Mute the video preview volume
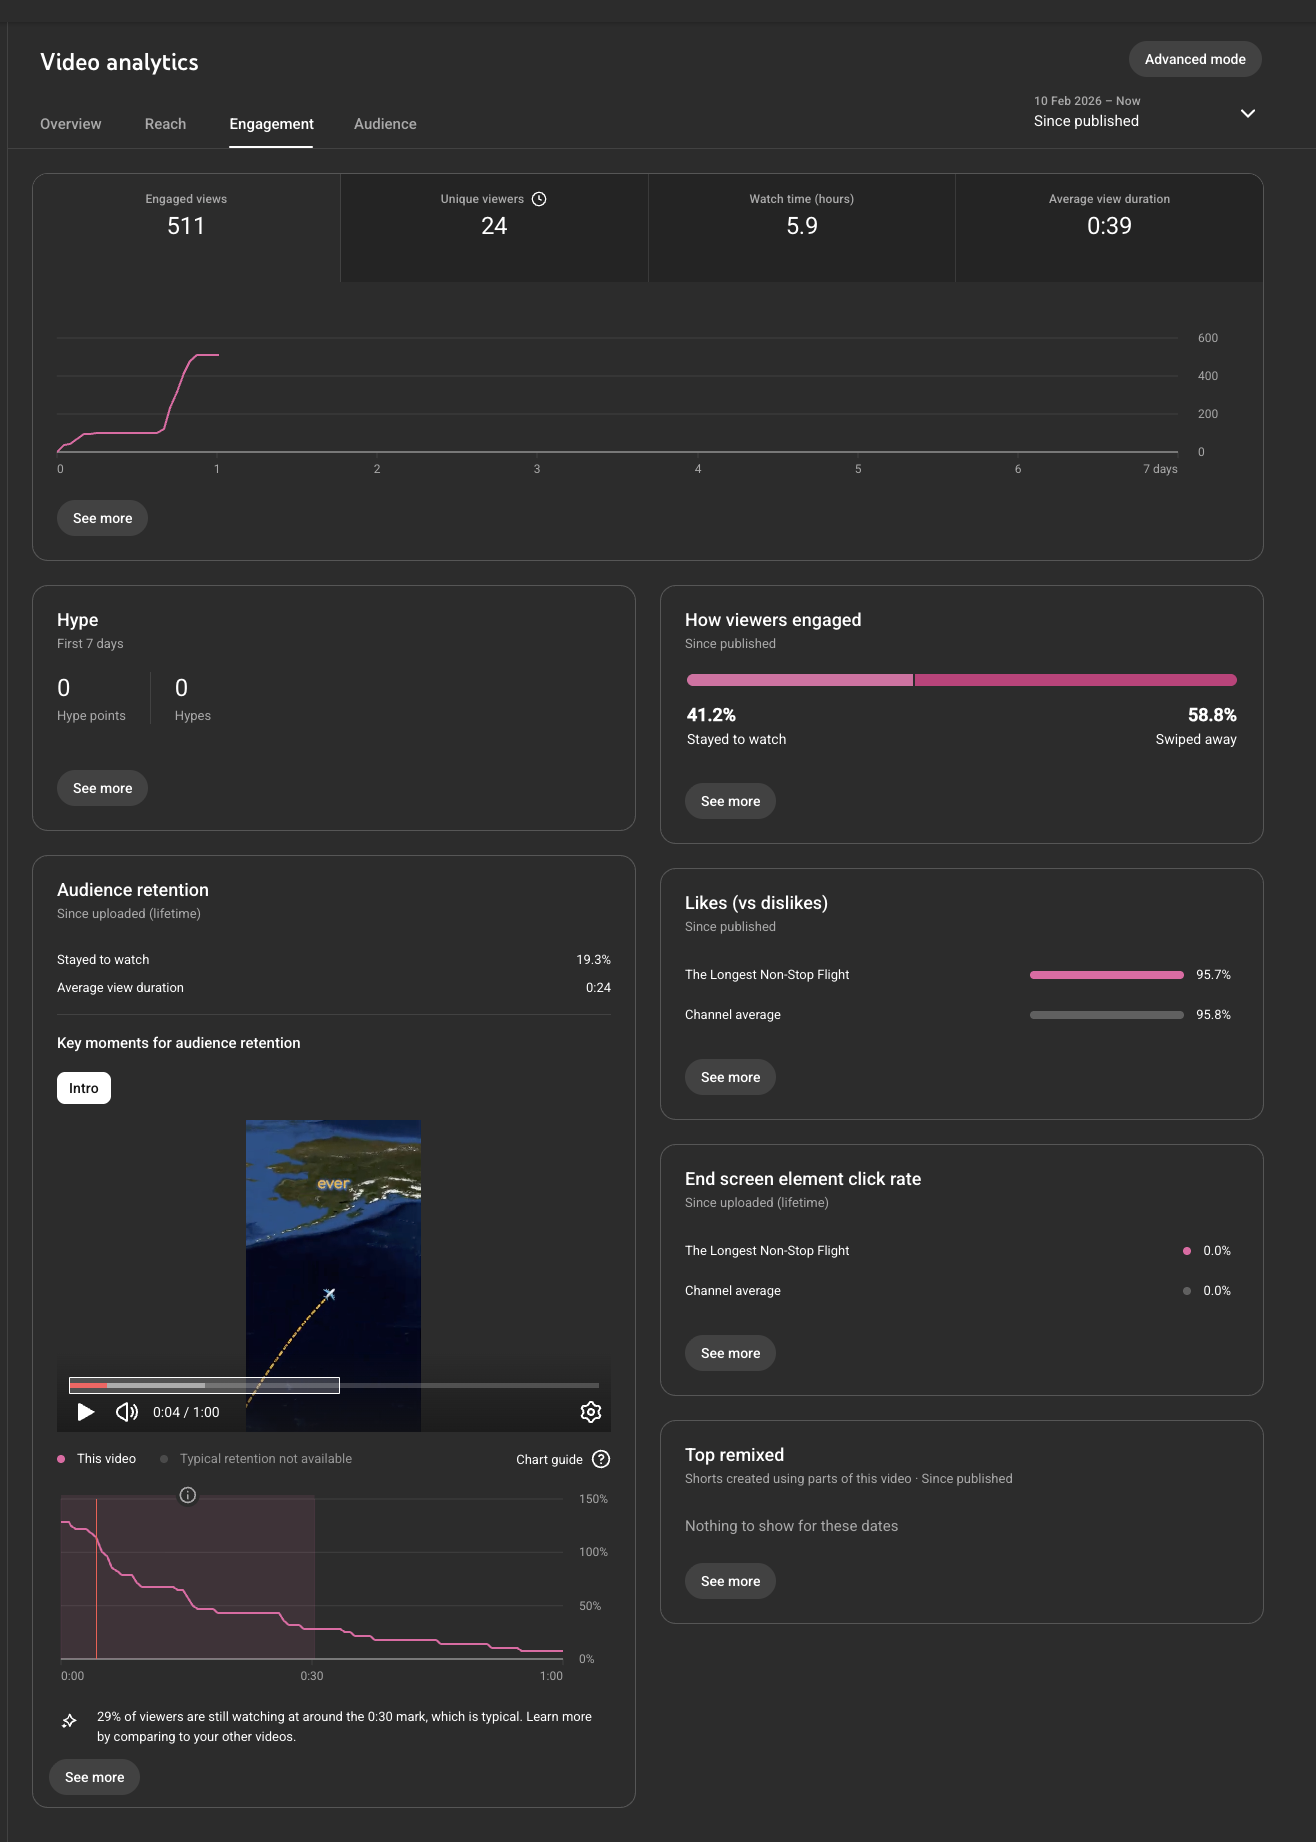The height and width of the screenshot is (1842, 1316). [x=127, y=1412]
